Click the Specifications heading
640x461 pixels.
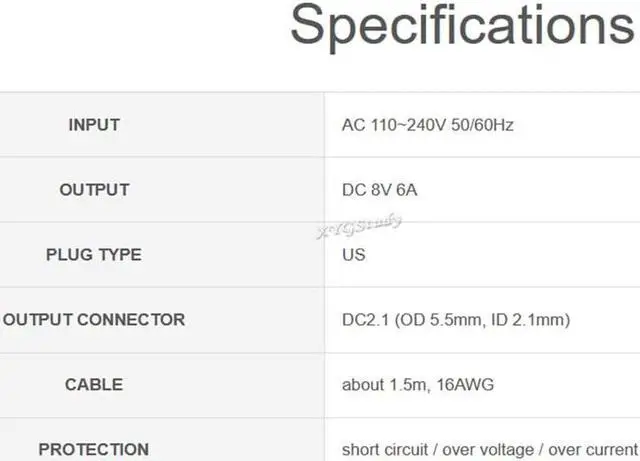(x=463, y=25)
